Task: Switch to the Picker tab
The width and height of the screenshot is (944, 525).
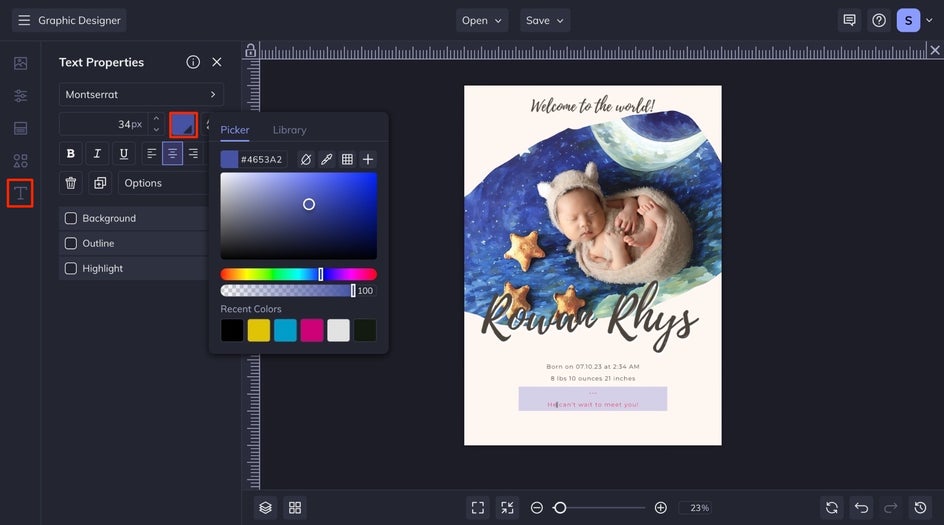Action: [x=235, y=130]
